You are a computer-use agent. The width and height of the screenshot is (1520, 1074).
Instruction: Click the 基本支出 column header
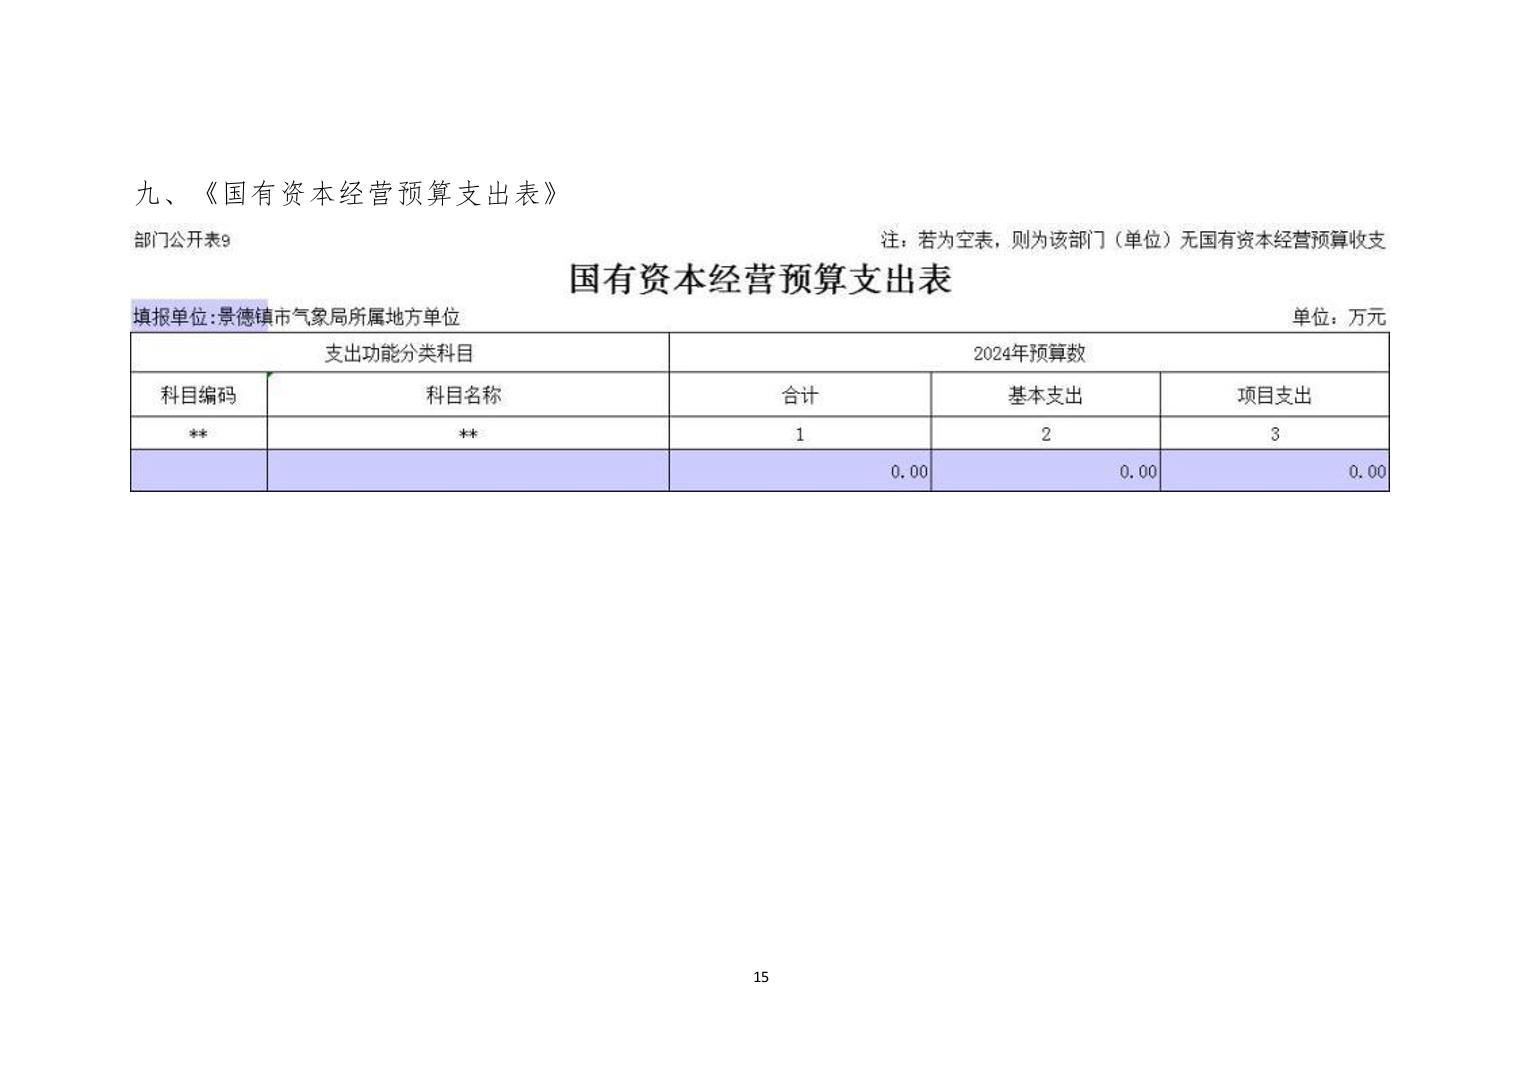click(x=1044, y=395)
